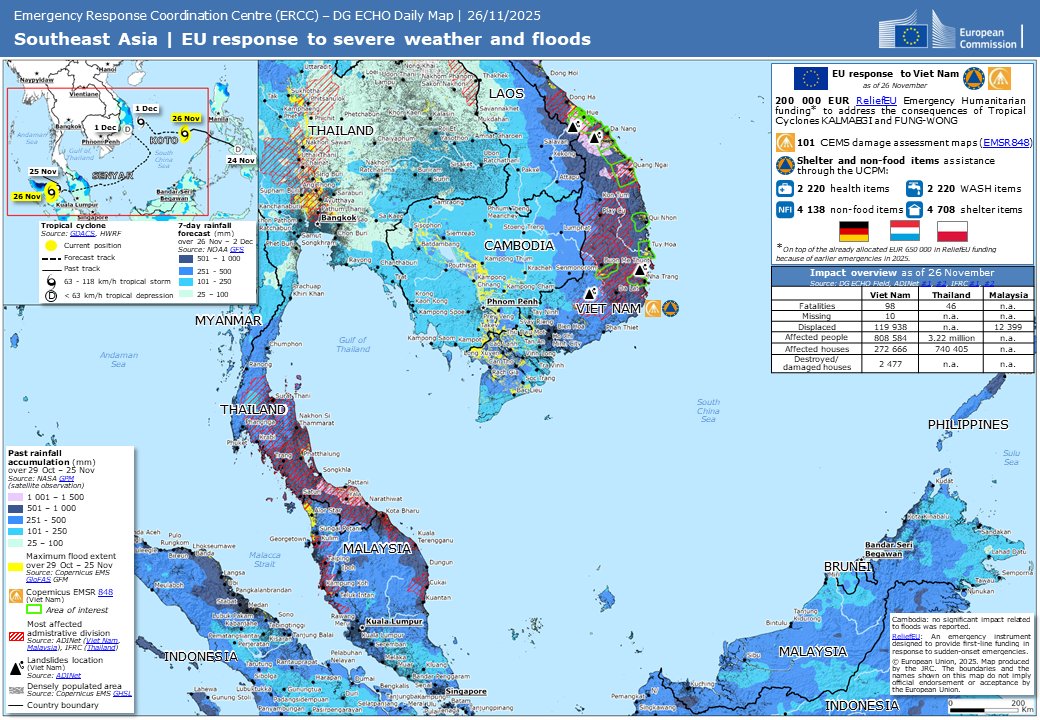Click the tropical depression D symbol in legend
The width and height of the screenshot is (1040, 720).
[50, 296]
